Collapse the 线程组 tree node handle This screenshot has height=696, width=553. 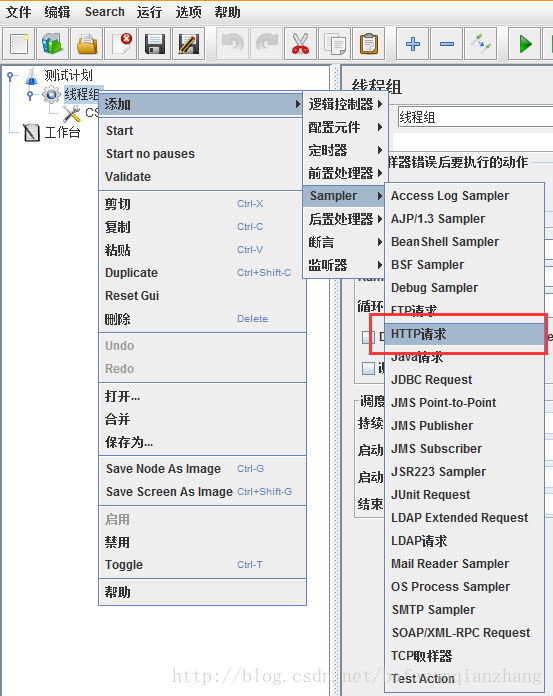[x=30, y=95]
